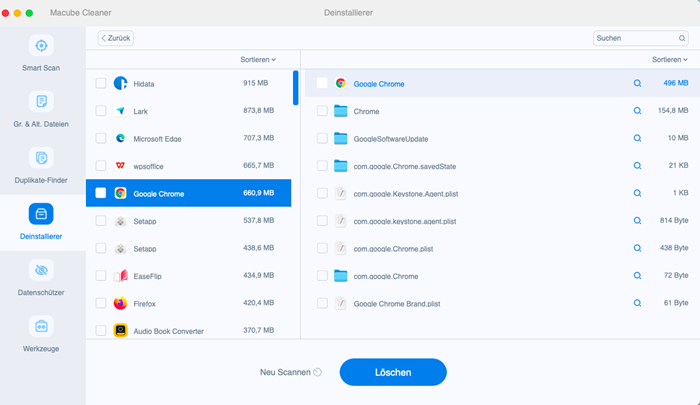Click the com.google.Keystone.Agent.plist file name
Image resolution: width=700 pixels, height=405 pixels.
(406, 194)
